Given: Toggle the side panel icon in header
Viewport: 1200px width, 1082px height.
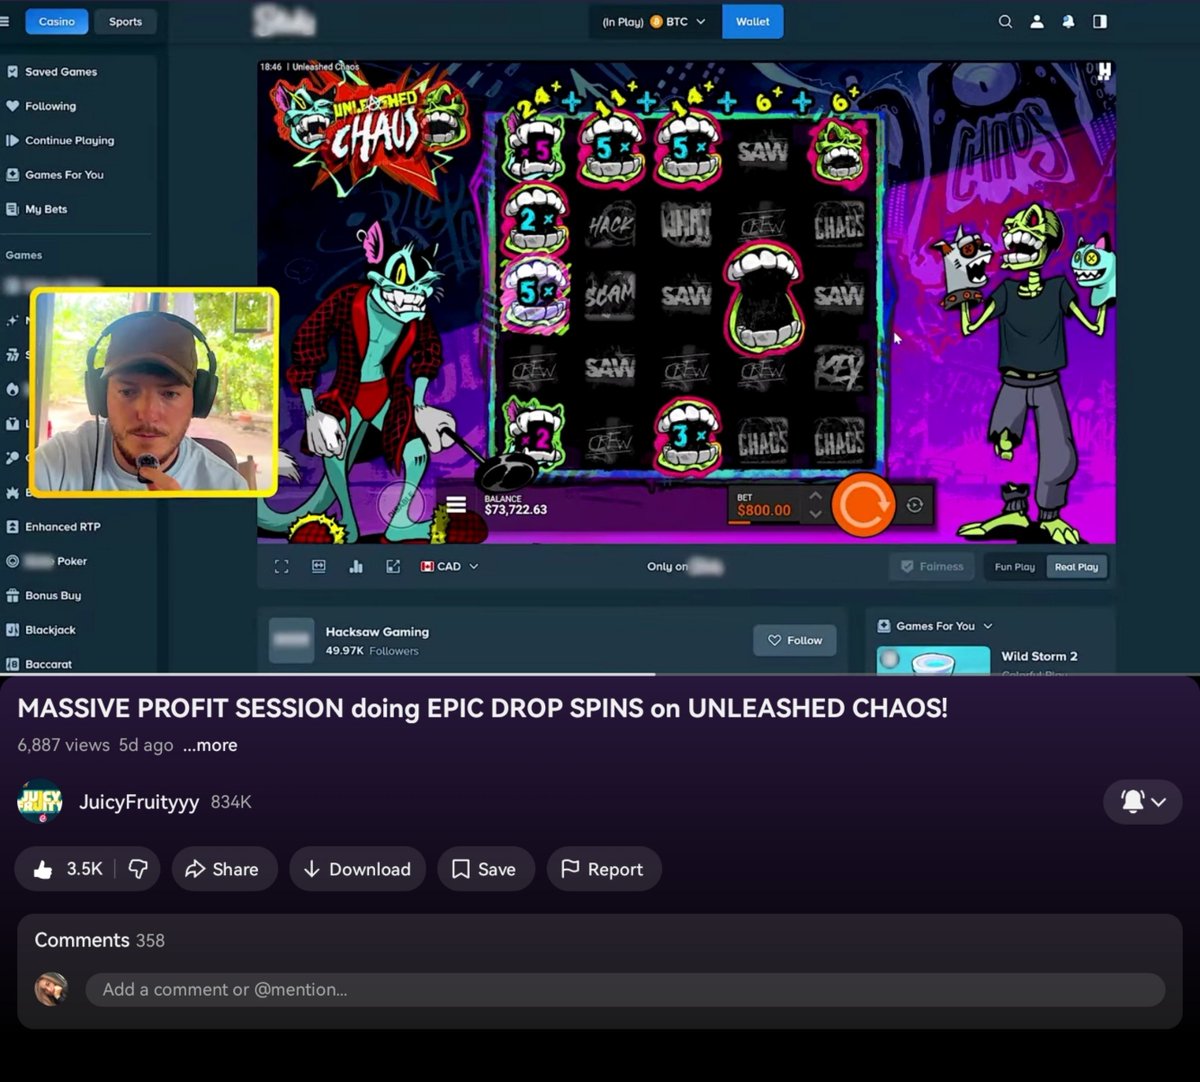Looking at the screenshot, I should [x=1100, y=21].
